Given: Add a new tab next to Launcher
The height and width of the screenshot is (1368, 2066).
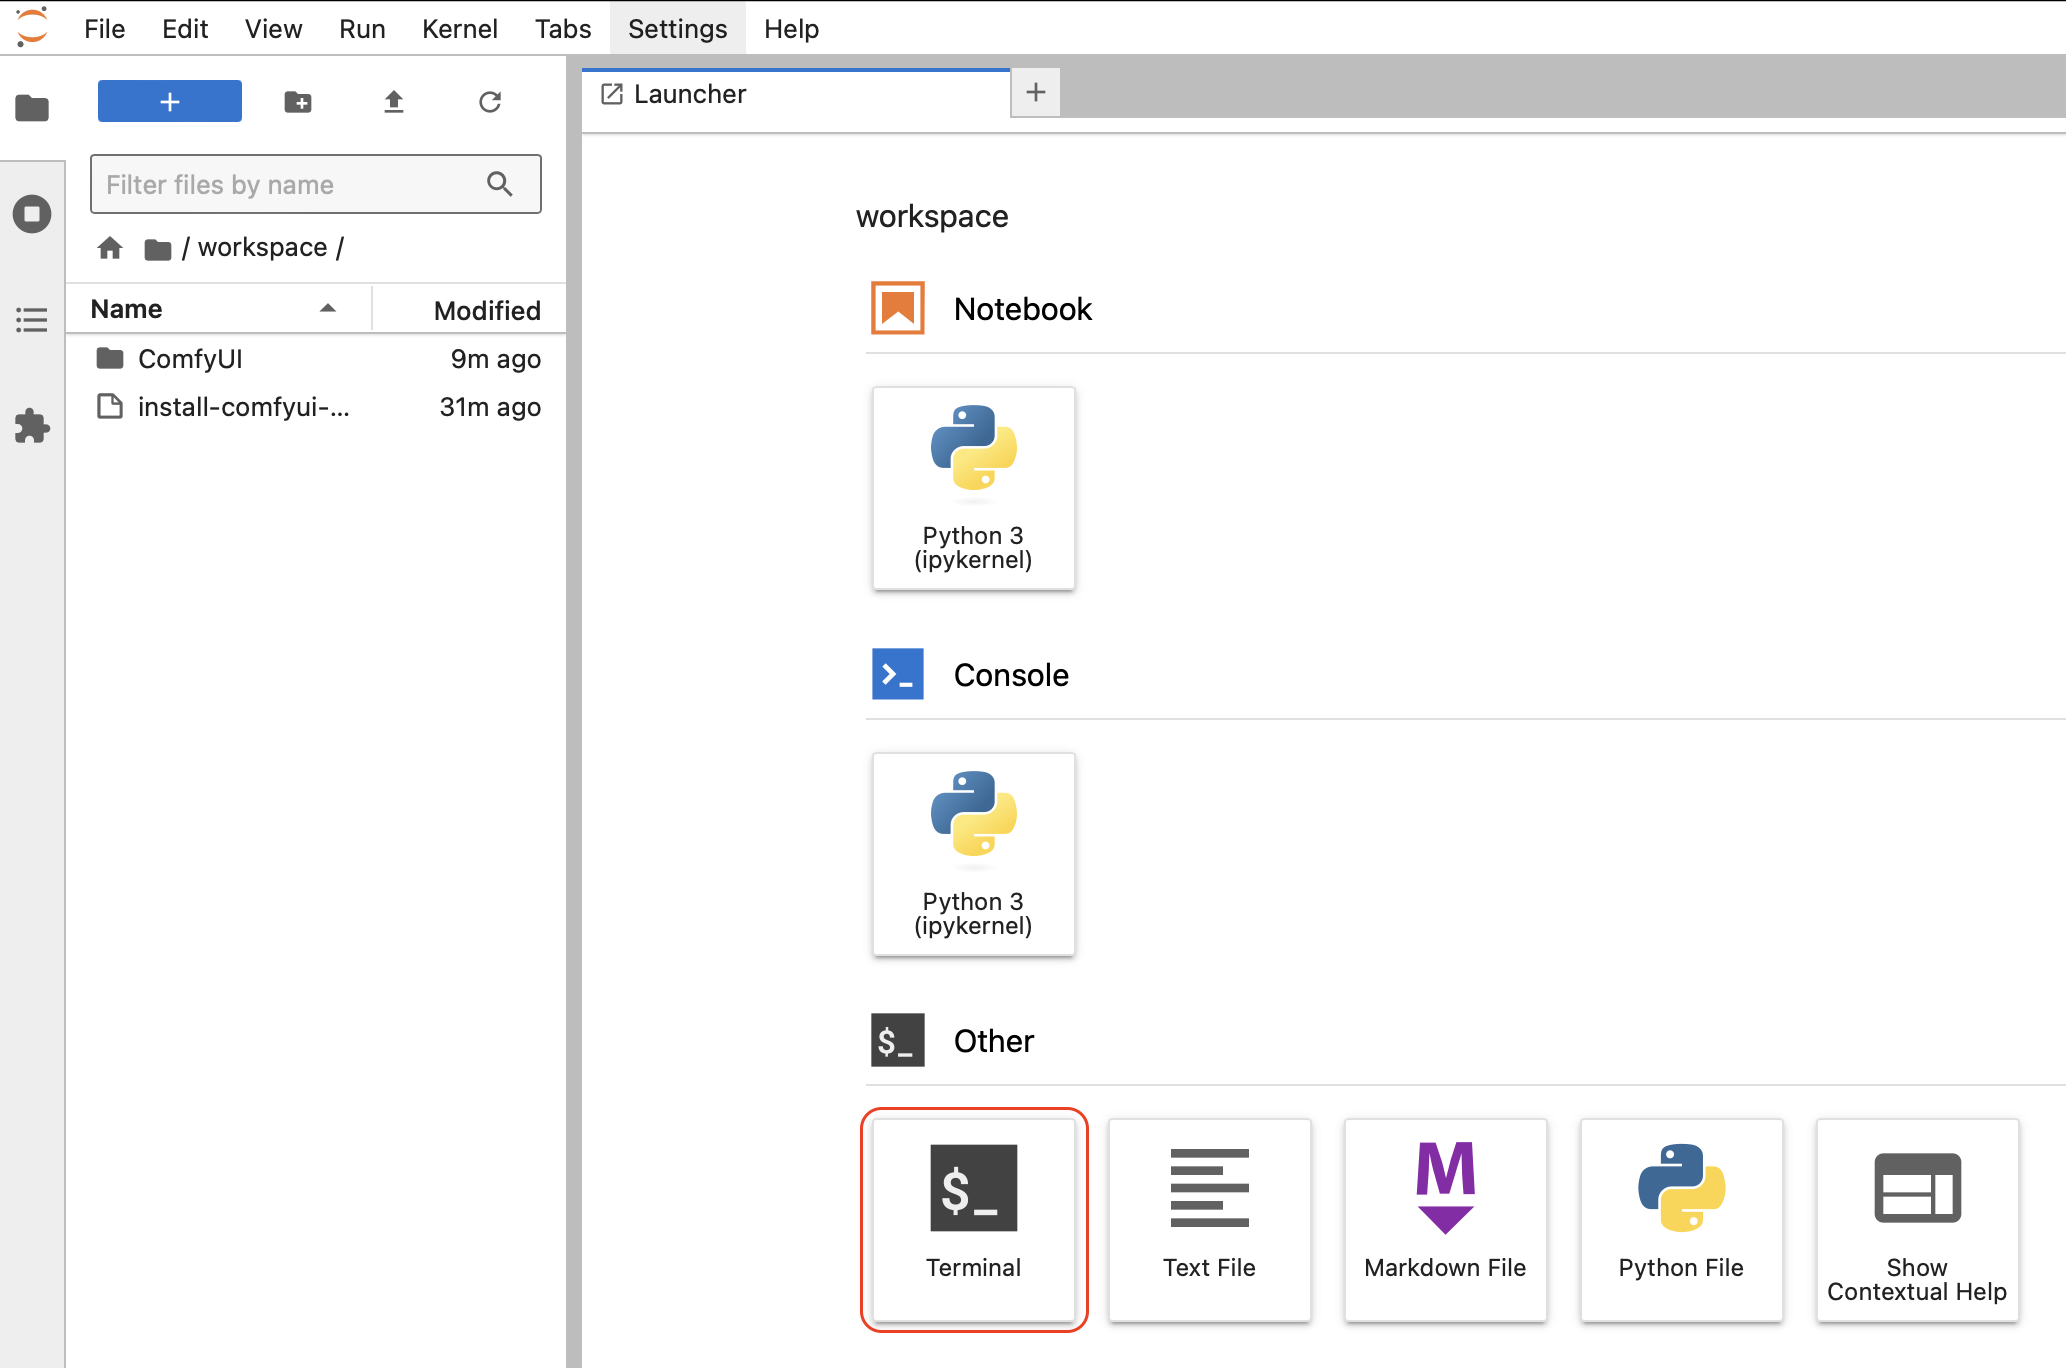Looking at the screenshot, I should tap(1035, 93).
